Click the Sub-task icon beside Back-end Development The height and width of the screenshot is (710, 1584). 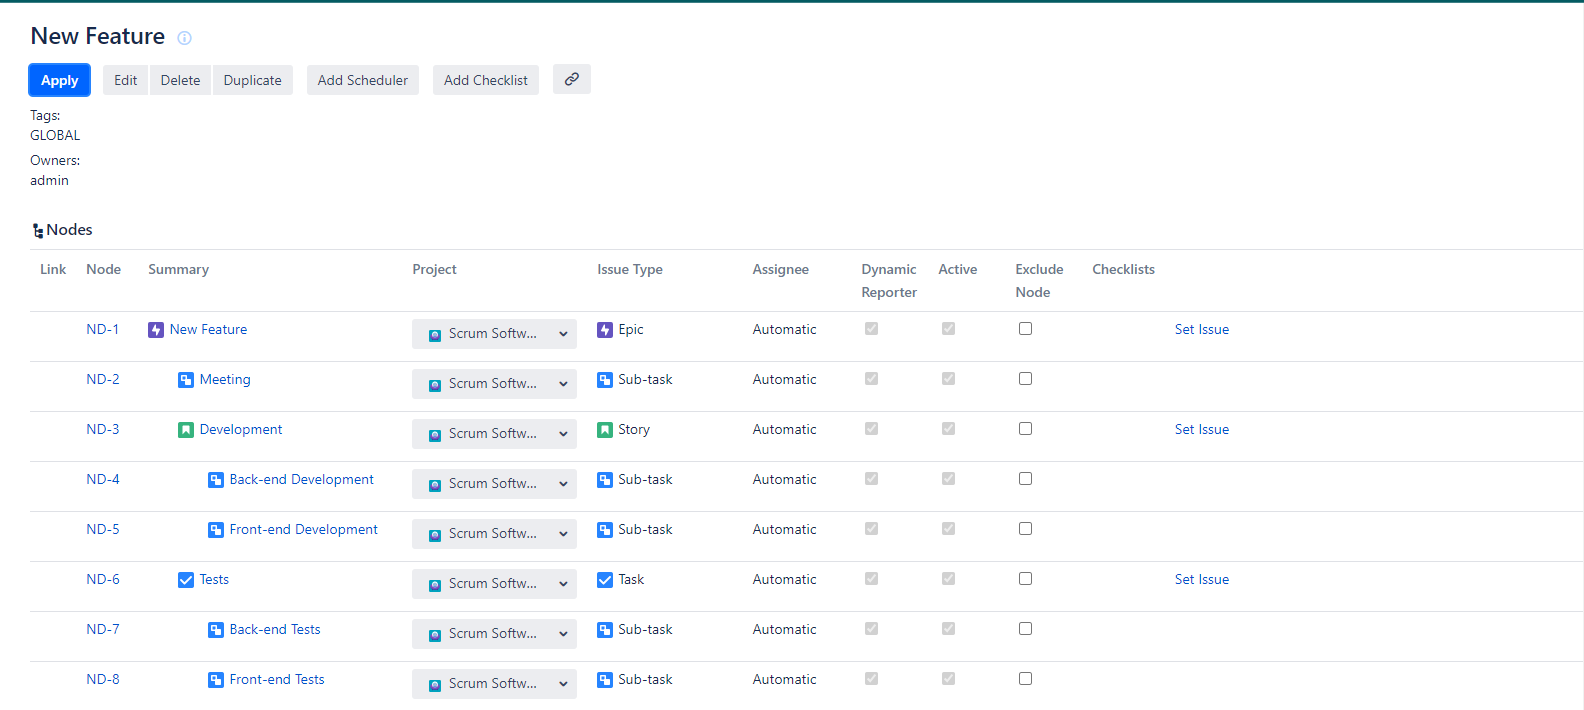point(216,480)
